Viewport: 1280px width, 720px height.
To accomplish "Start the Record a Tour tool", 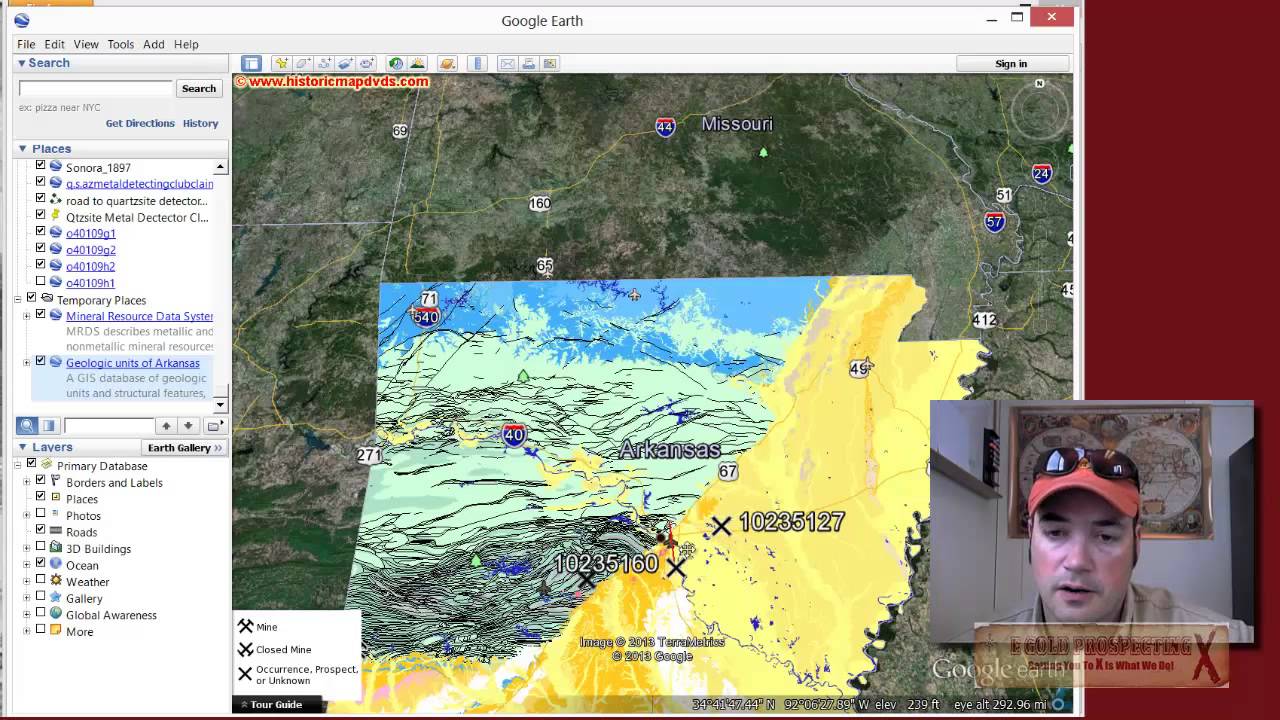I will (366, 63).
